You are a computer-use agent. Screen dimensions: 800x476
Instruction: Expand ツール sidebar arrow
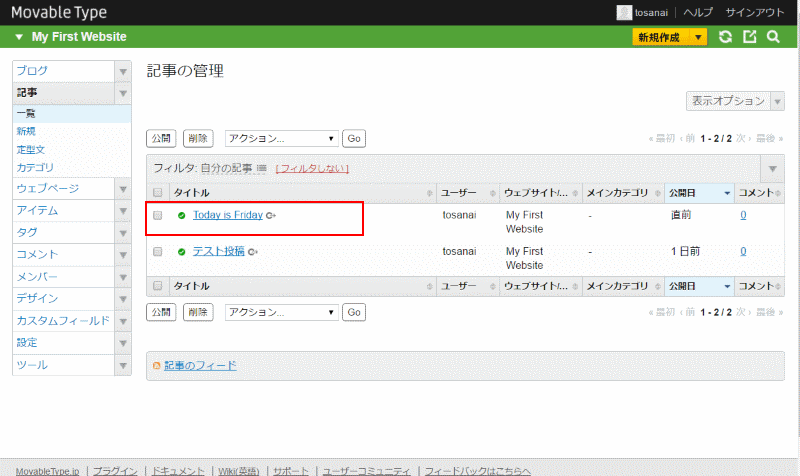point(123,365)
